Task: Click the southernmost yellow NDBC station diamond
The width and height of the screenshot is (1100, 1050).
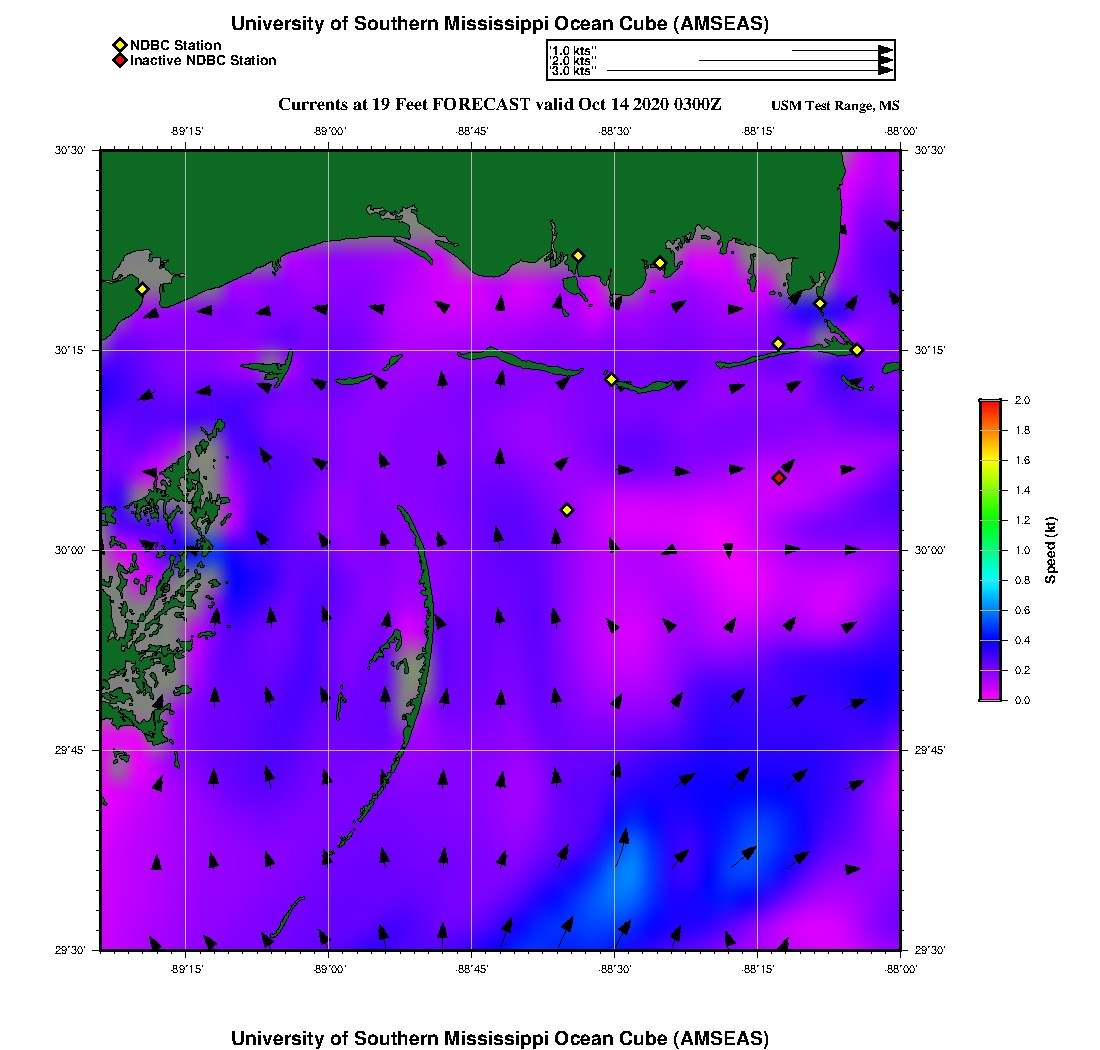Action: point(567,510)
